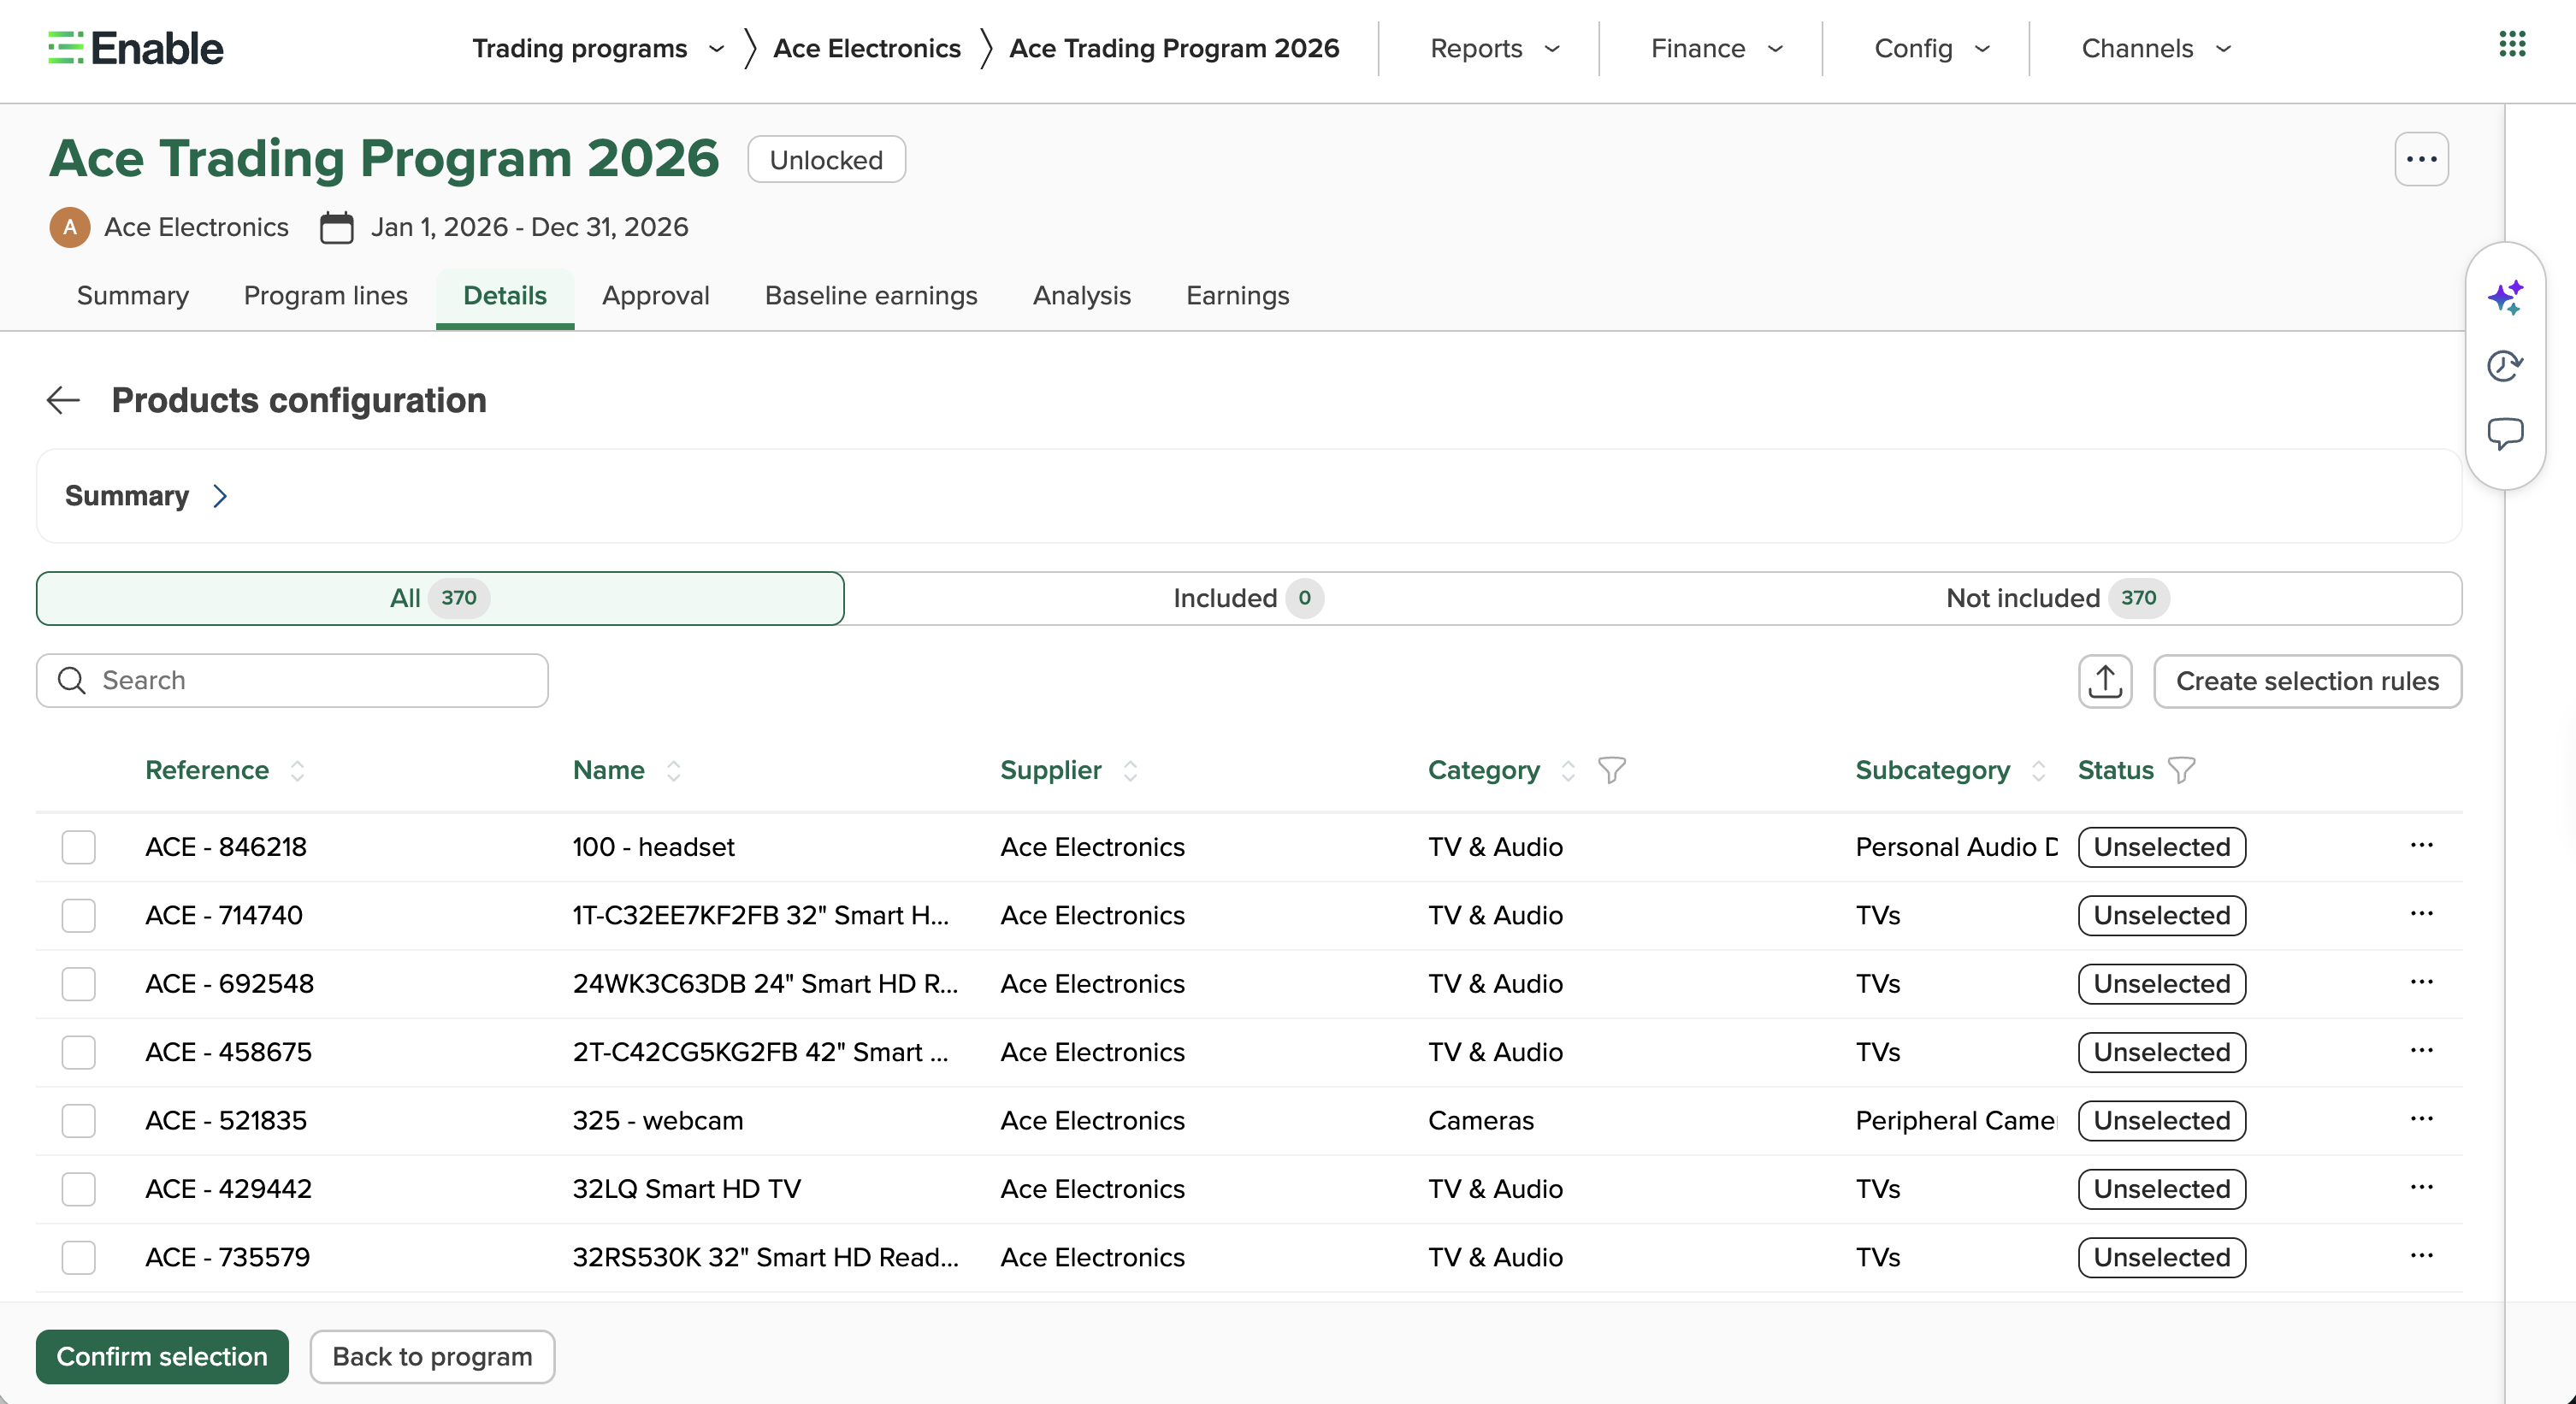Tick the ACE - 692548 row checkbox
This screenshot has width=2576, height=1404.
point(78,984)
